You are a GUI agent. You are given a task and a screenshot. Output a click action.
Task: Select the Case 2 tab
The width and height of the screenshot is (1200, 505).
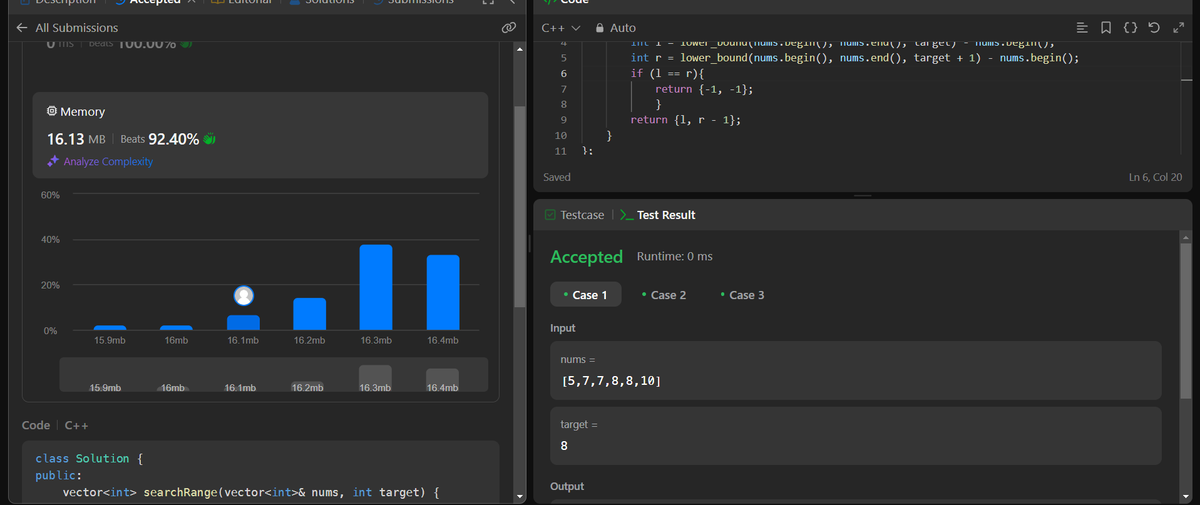[x=663, y=295]
